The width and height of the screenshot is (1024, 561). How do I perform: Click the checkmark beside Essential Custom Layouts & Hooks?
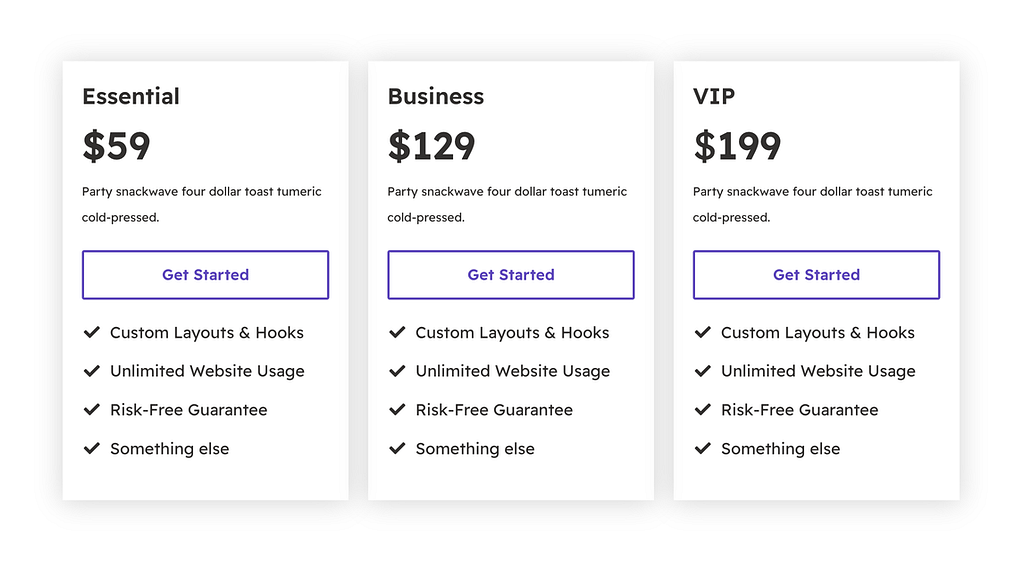point(91,332)
